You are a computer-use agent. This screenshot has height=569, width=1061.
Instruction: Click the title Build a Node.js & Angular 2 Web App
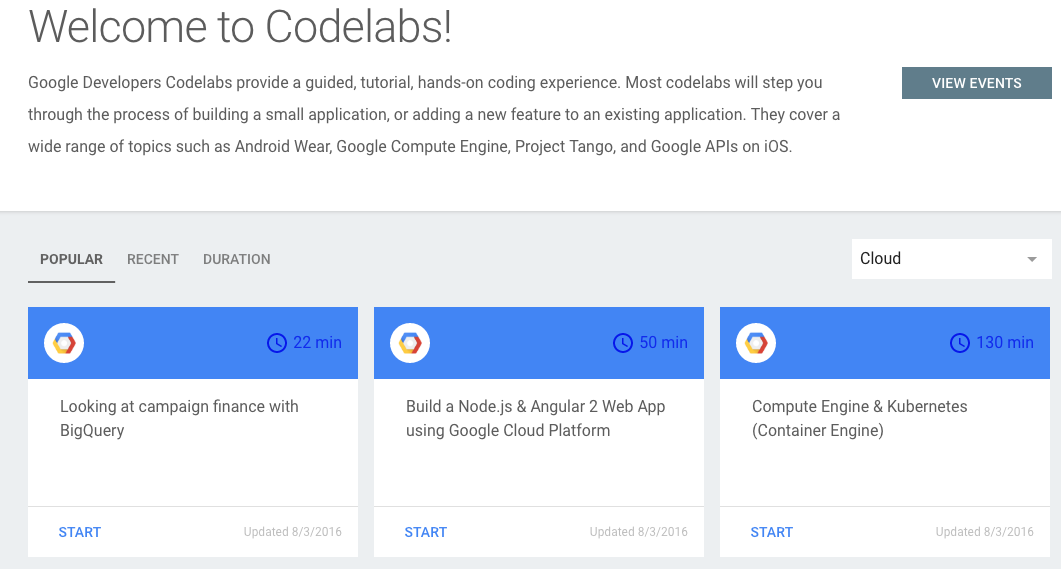tap(535, 418)
